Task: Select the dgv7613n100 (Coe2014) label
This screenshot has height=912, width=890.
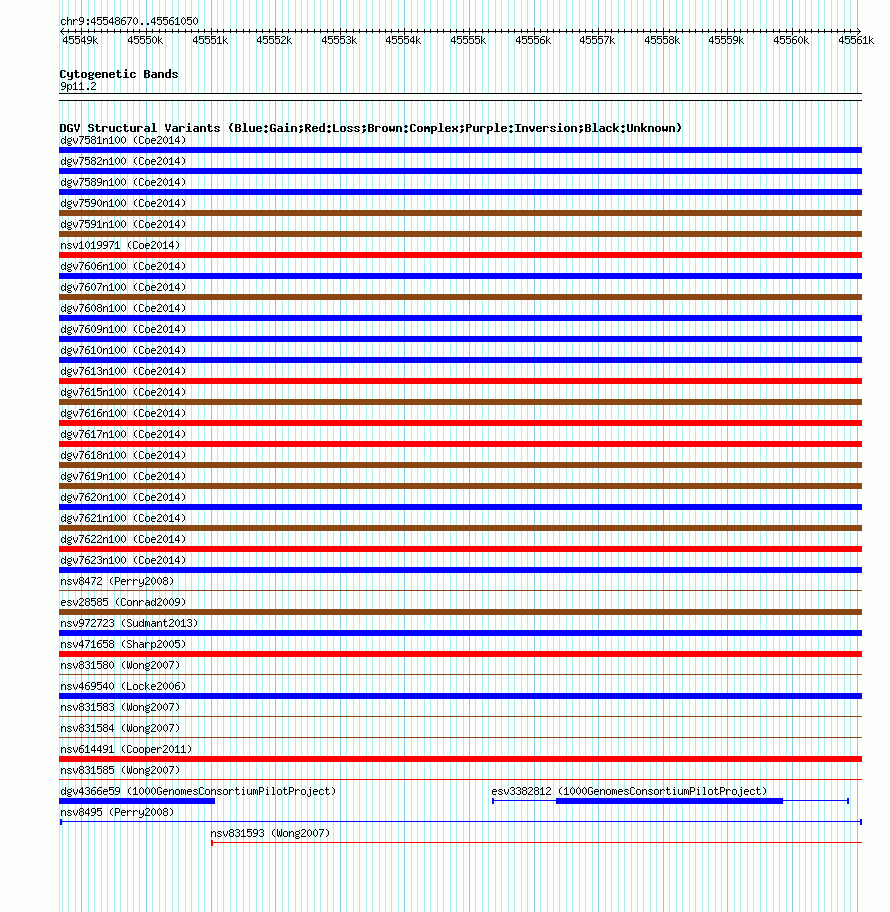Action: [x=123, y=370]
